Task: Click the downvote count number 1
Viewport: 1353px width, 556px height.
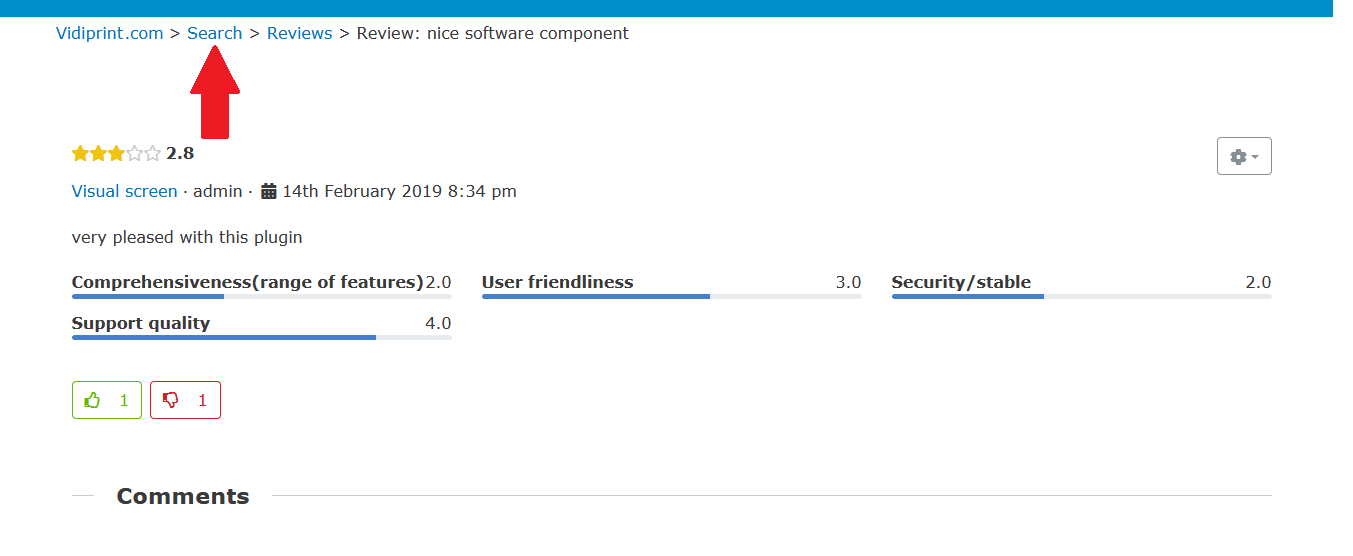Action: [202, 400]
